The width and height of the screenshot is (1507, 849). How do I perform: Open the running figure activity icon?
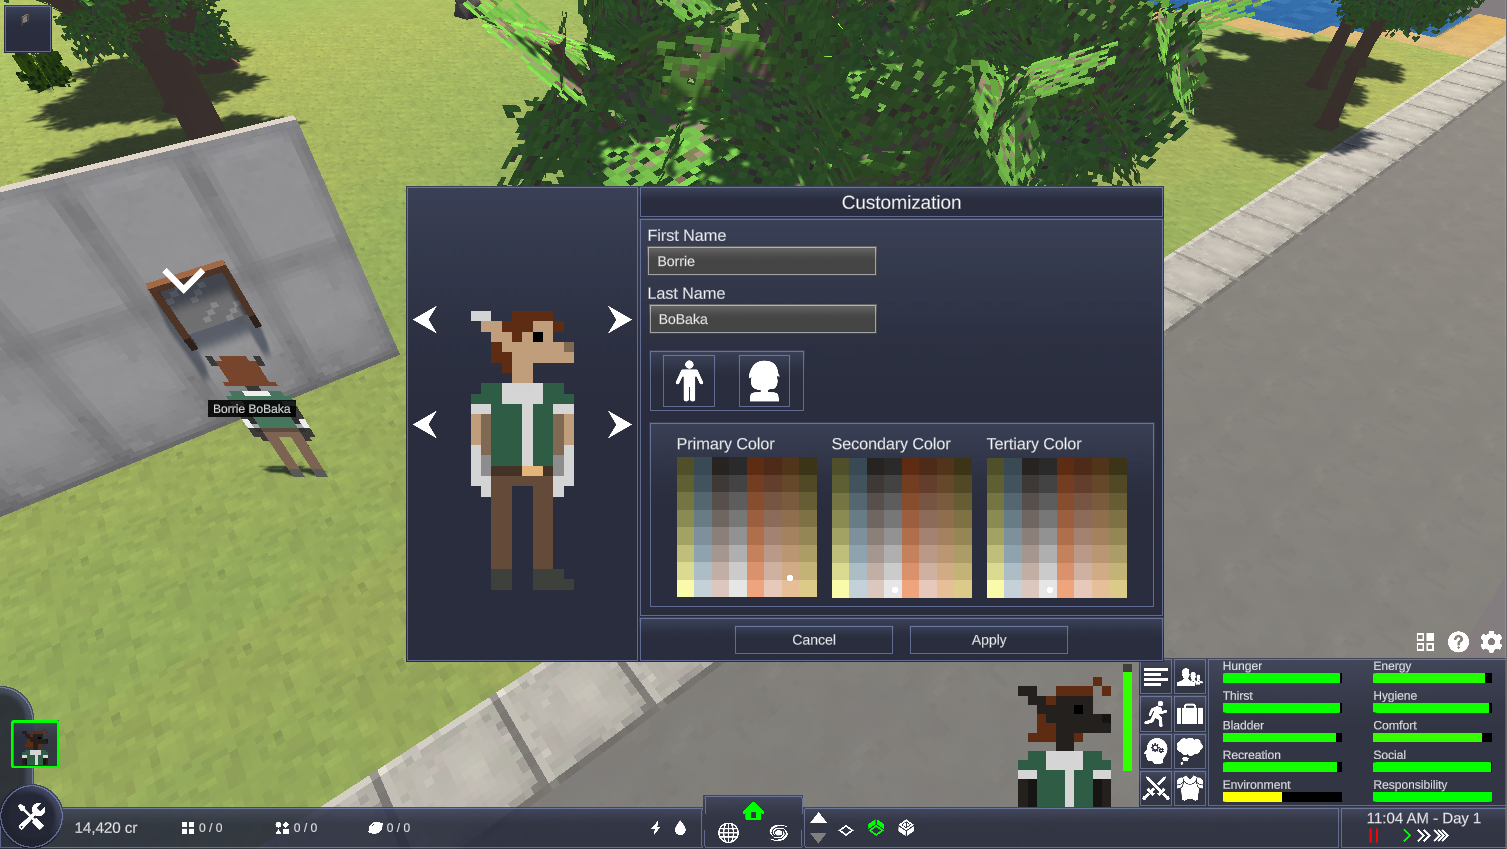coord(1156,714)
